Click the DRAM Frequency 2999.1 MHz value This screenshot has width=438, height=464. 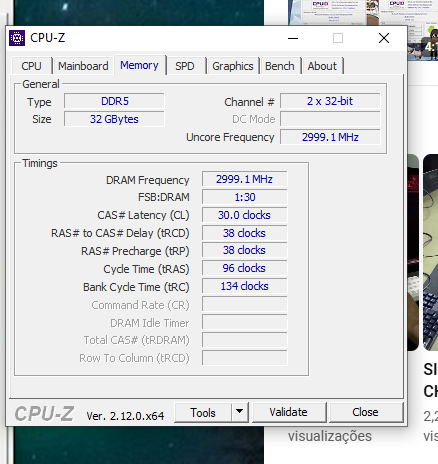pos(244,179)
